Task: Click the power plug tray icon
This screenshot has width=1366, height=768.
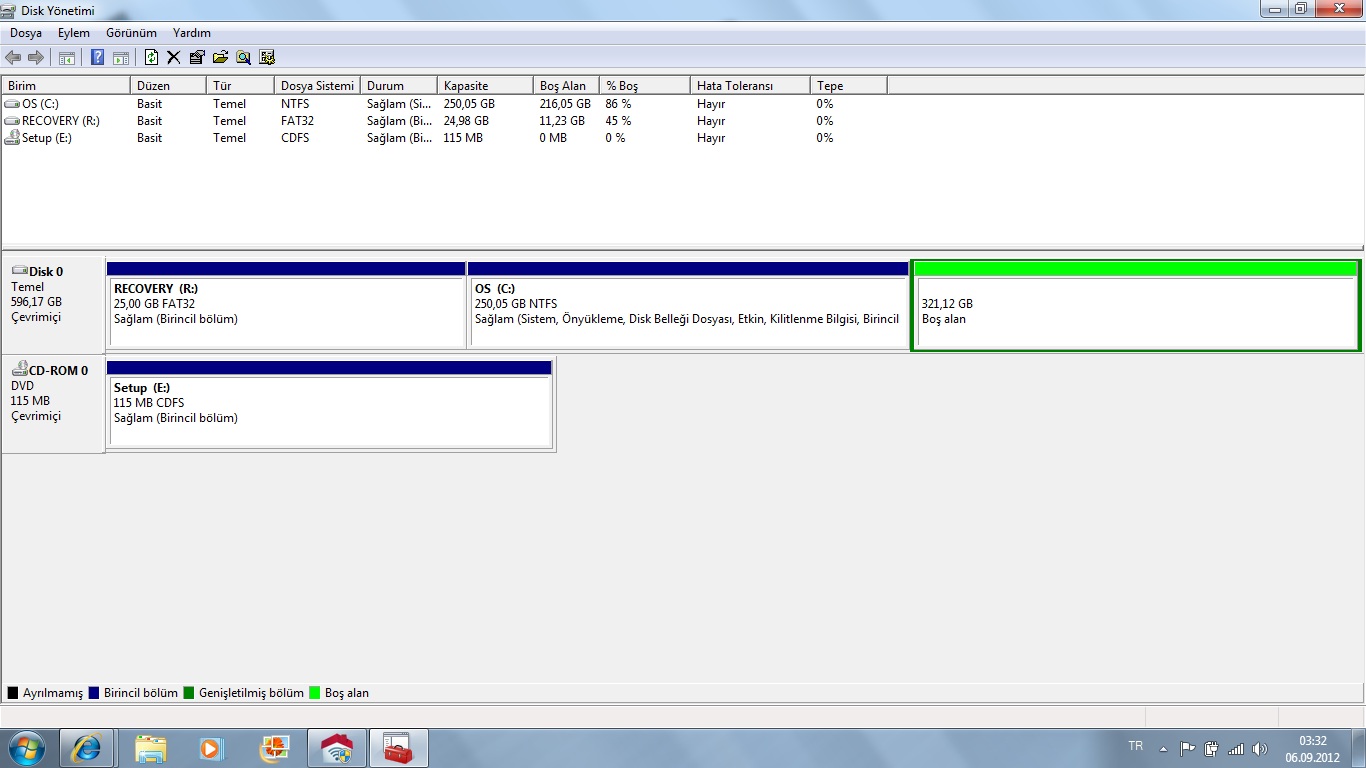Action: (1212, 748)
